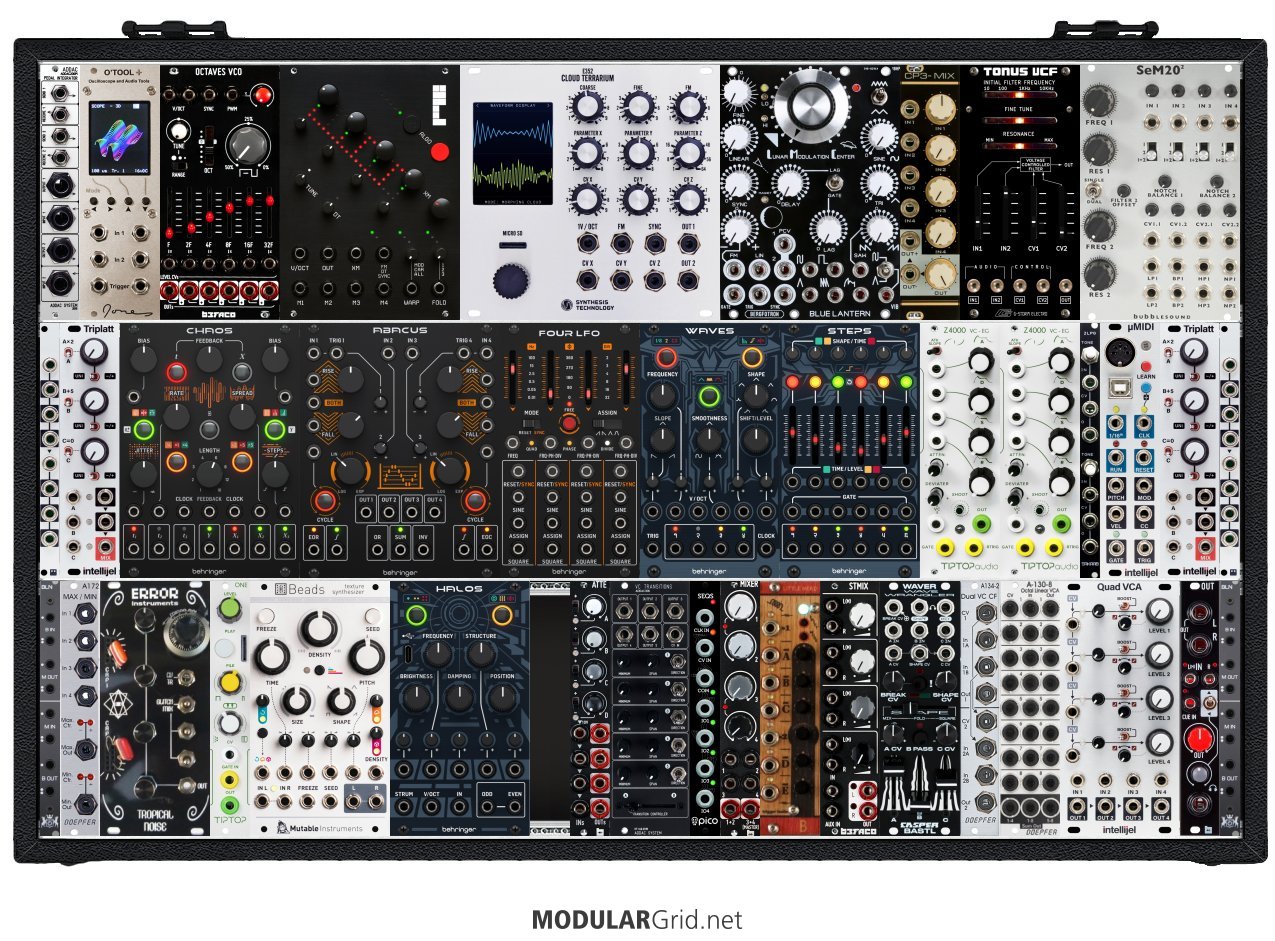
Task: Click the SMOOTHNESS knob on Waves
Action: click(708, 440)
